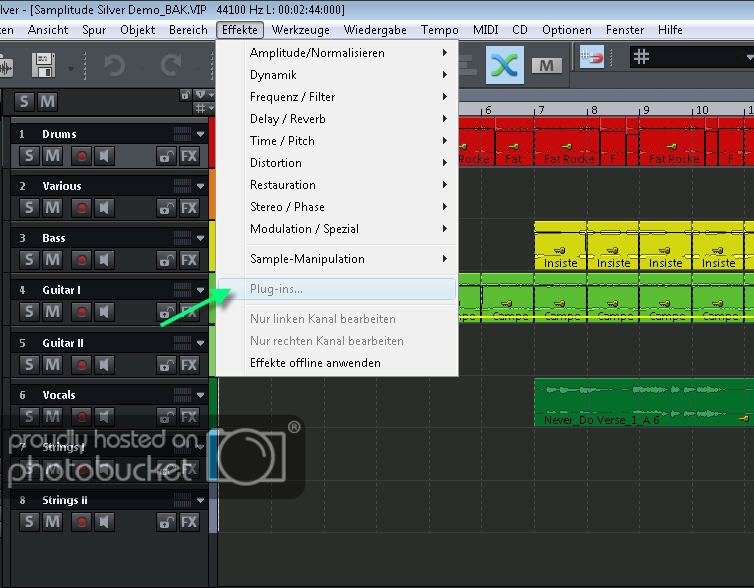Image resolution: width=754 pixels, height=588 pixels.
Task: Click the Redo arrow in toolbar
Action: (171, 66)
